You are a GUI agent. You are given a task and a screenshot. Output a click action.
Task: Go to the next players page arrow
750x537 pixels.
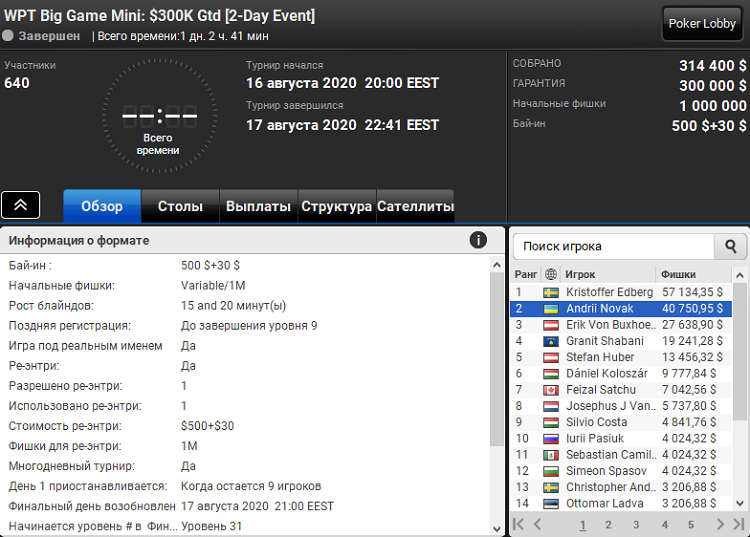(720, 524)
